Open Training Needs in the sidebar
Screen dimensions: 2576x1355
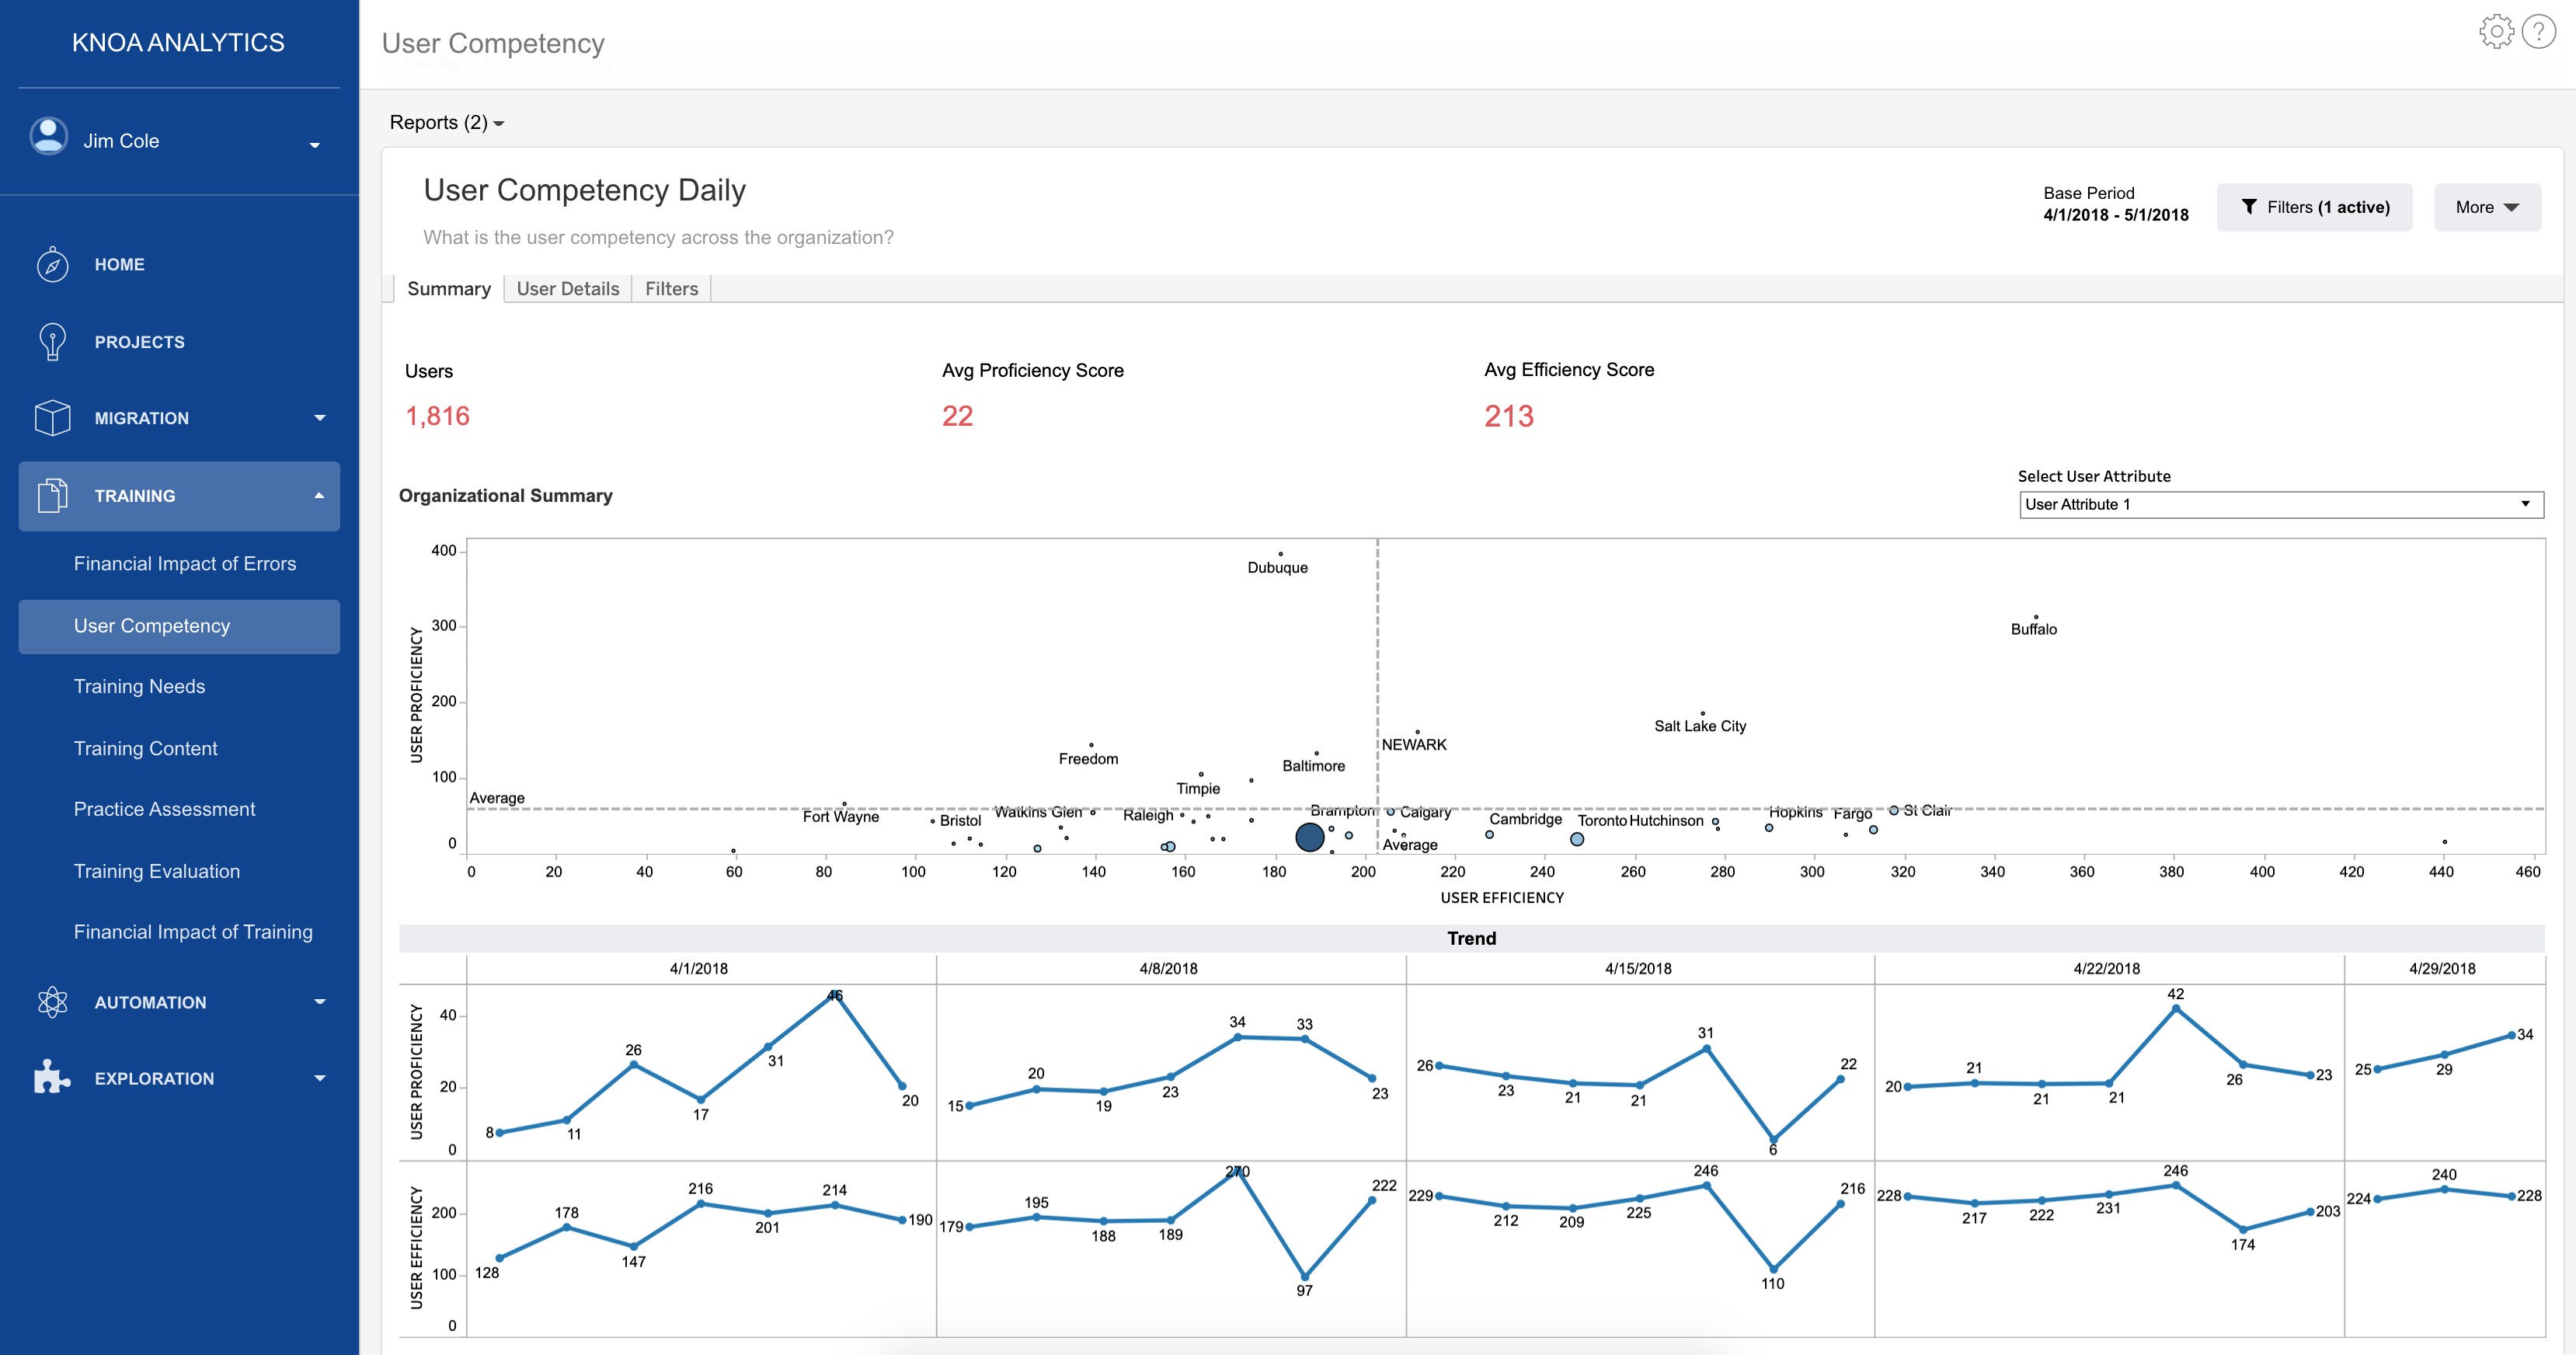click(x=139, y=687)
